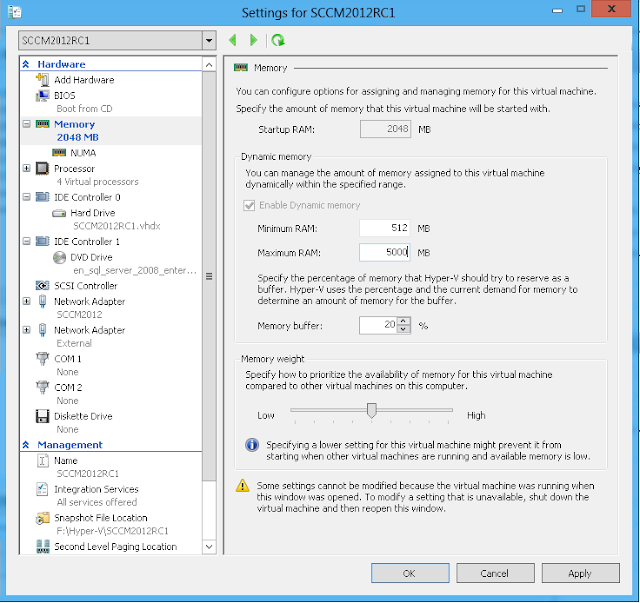Click the Second Level Paging Location icon
Screen dimensions: 640x603
pyautogui.click(x=42, y=546)
